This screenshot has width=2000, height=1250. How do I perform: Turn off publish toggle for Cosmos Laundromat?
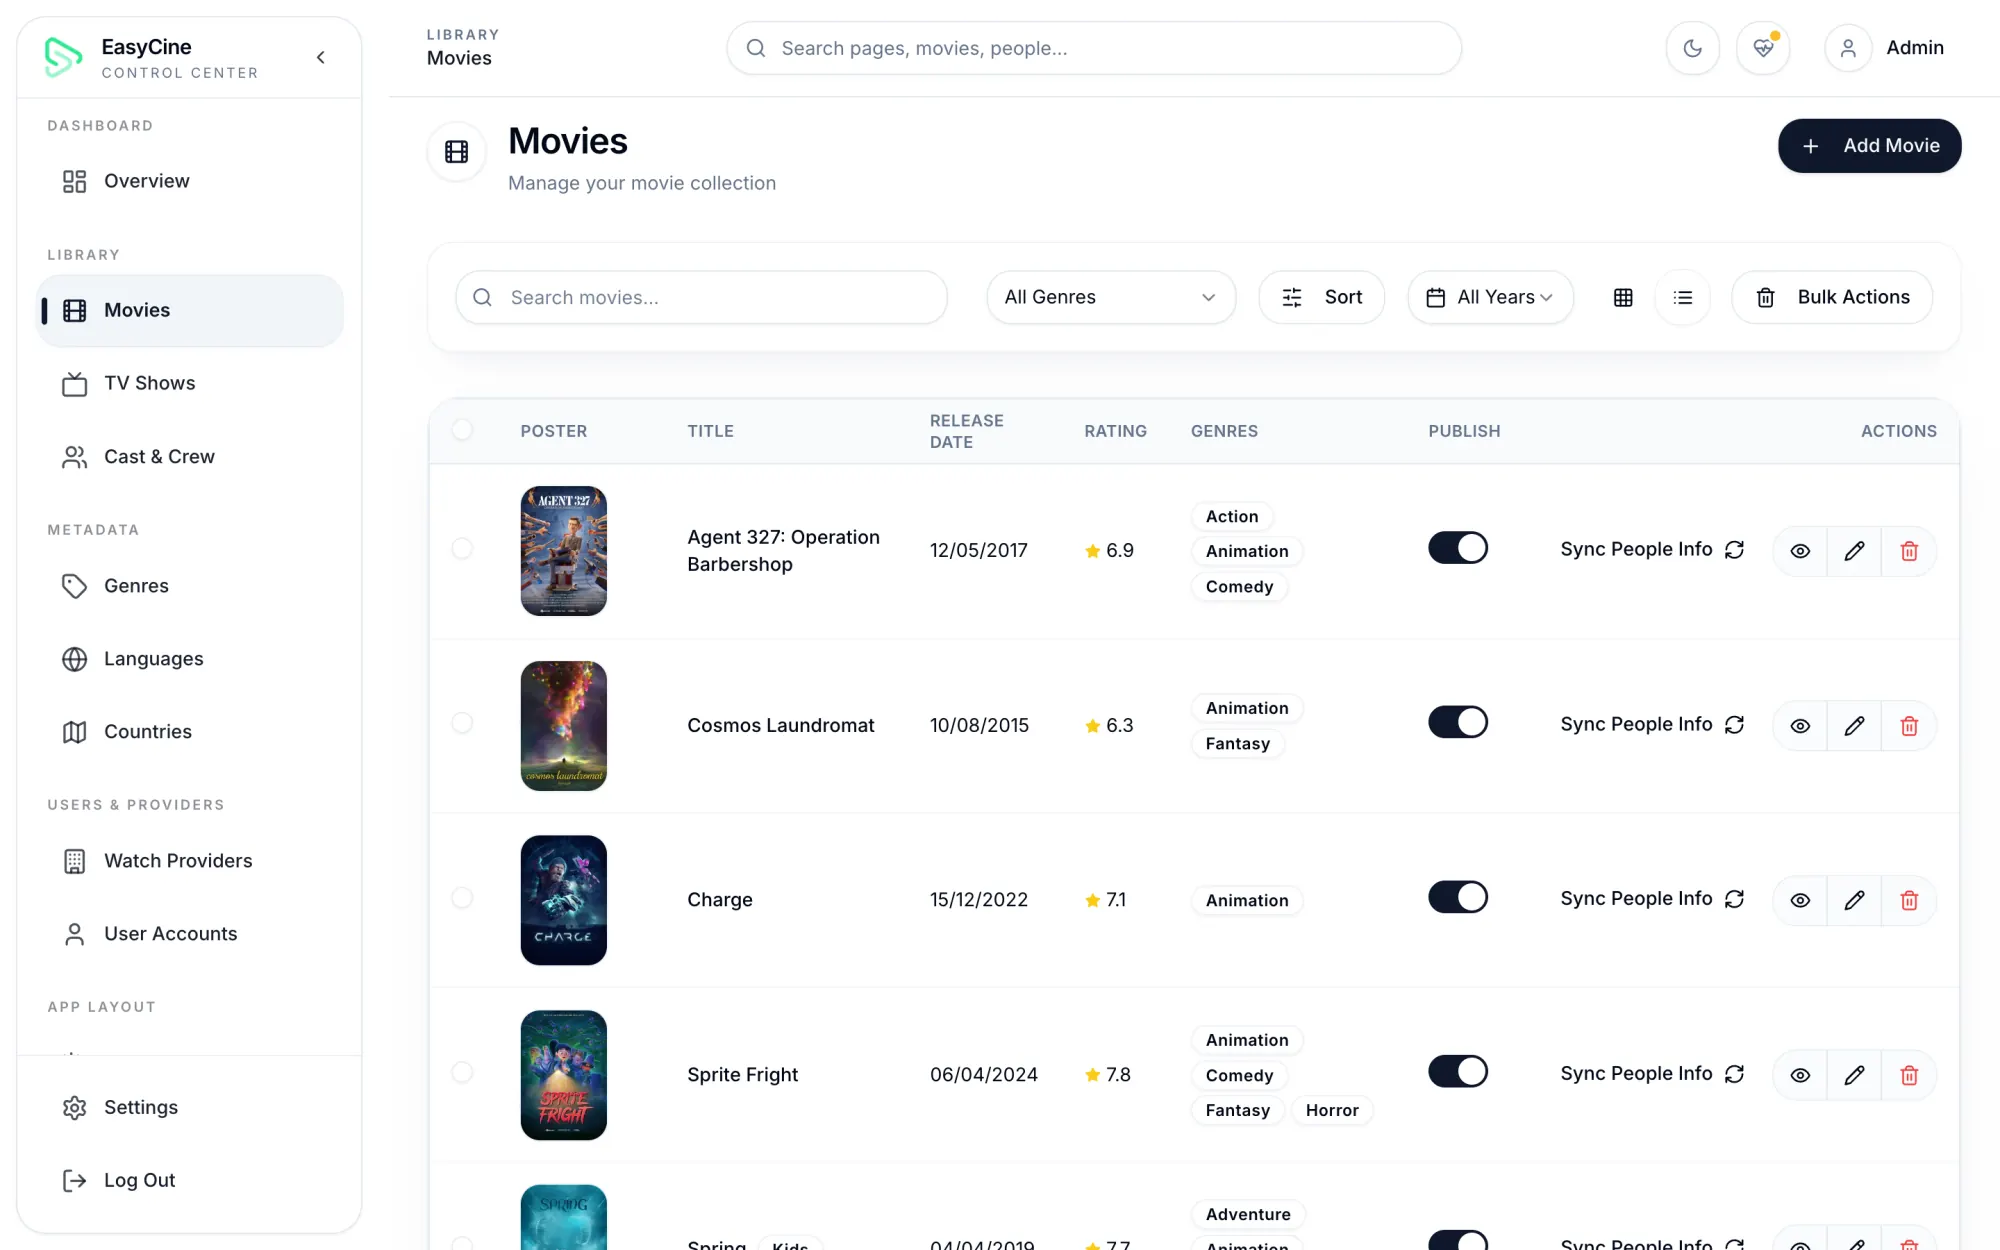tap(1458, 722)
